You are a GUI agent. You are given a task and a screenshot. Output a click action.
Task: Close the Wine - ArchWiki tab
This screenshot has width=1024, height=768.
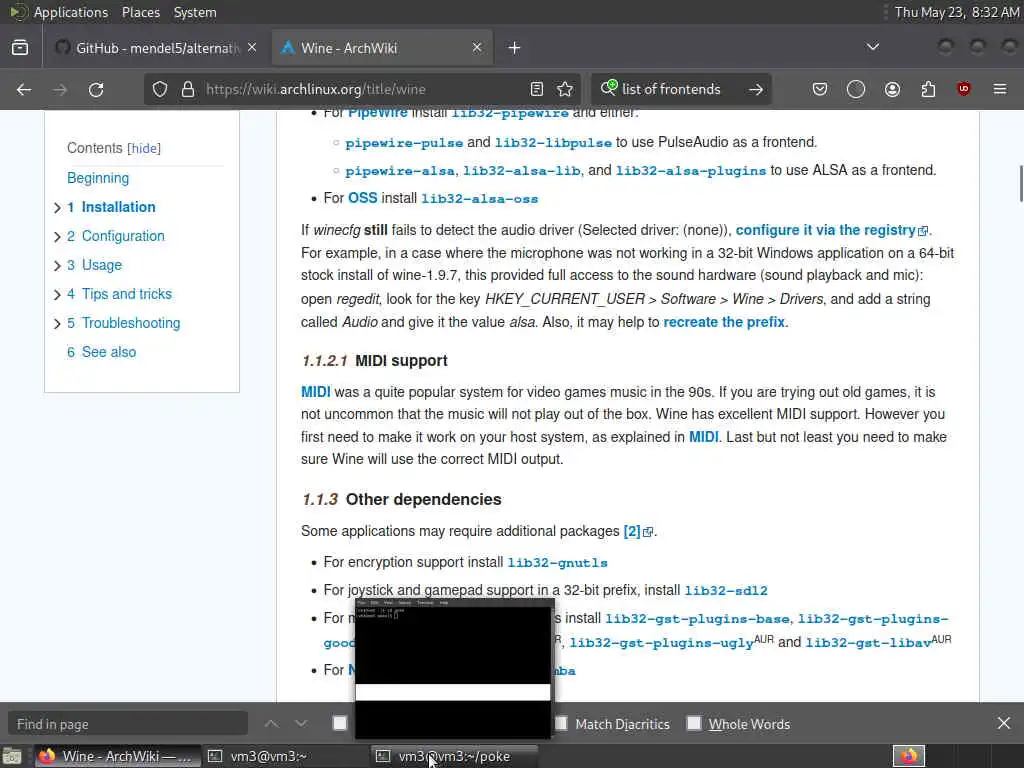click(477, 48)
